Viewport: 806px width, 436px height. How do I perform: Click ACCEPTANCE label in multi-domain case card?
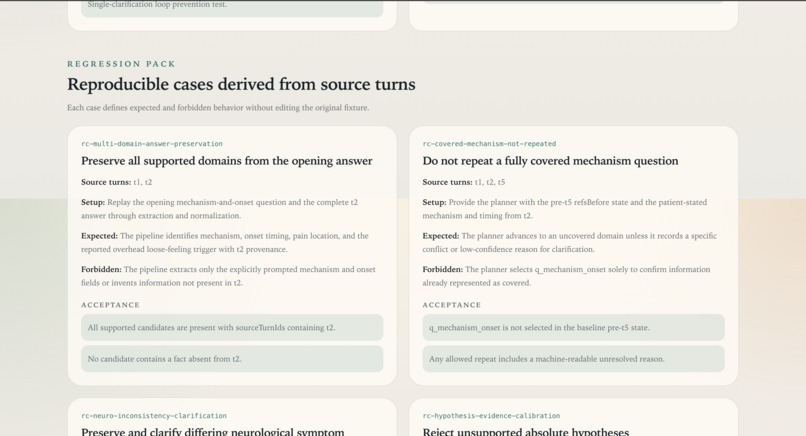click(x=111, y=305)
